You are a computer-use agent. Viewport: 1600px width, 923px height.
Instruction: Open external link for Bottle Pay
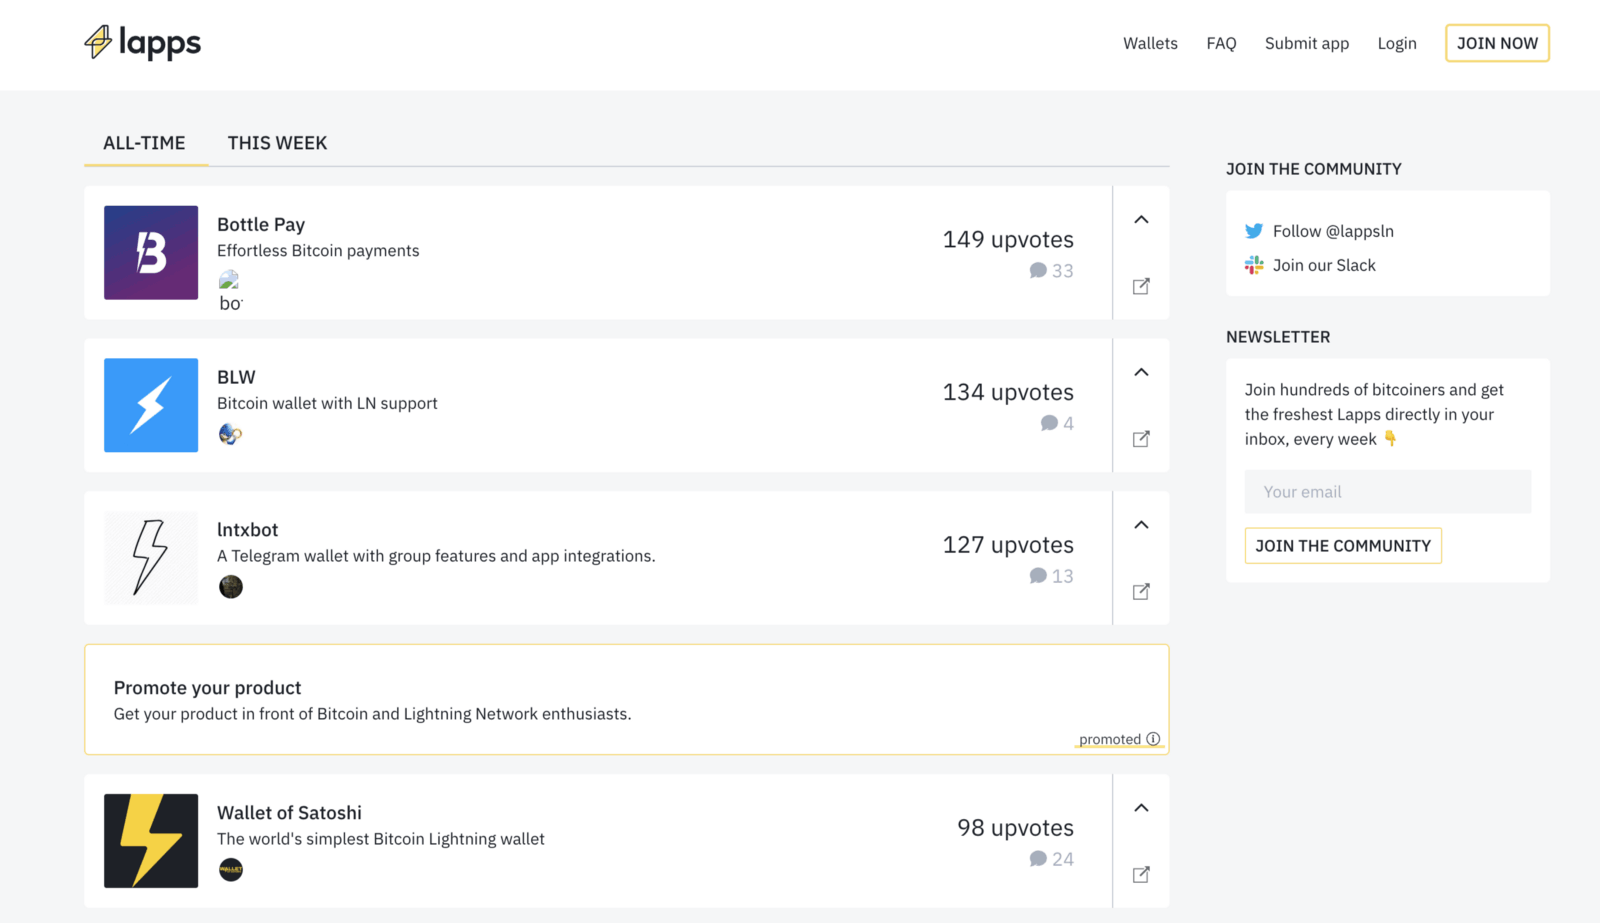pos(1141,287)
